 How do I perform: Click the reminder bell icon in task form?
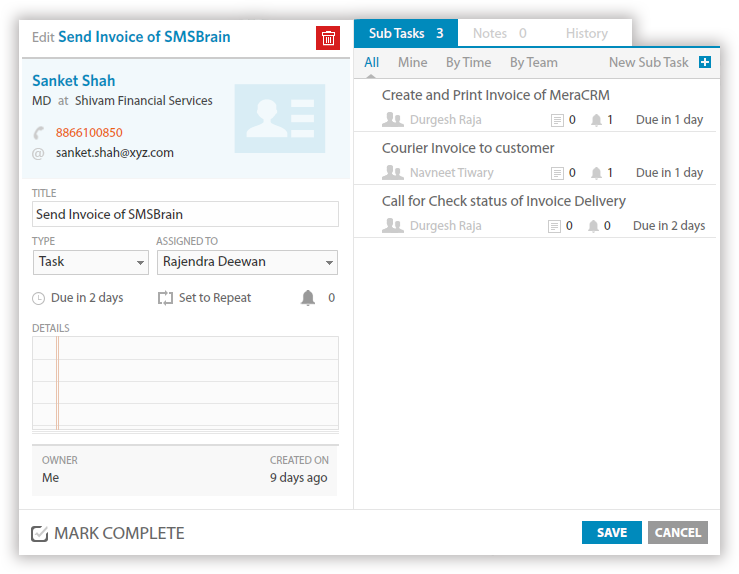(308, 298)
